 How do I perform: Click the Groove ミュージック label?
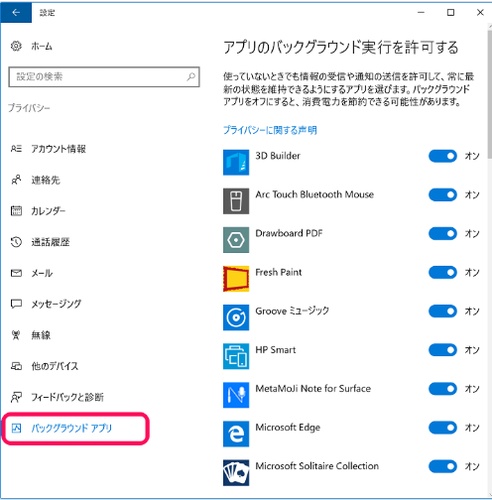(x=292, y=311)
